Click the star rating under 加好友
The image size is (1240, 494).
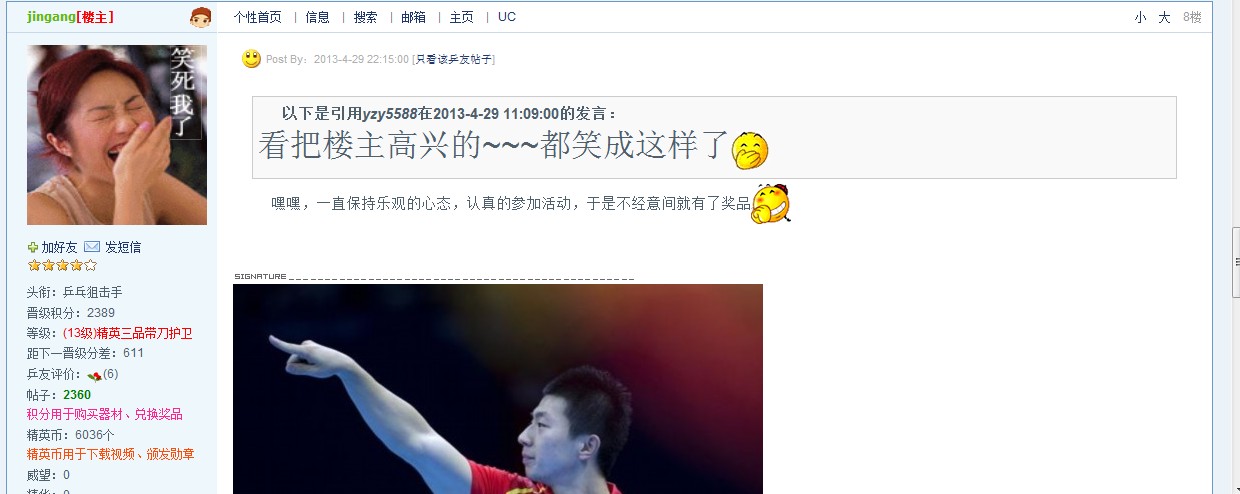(x=62, y=266)
